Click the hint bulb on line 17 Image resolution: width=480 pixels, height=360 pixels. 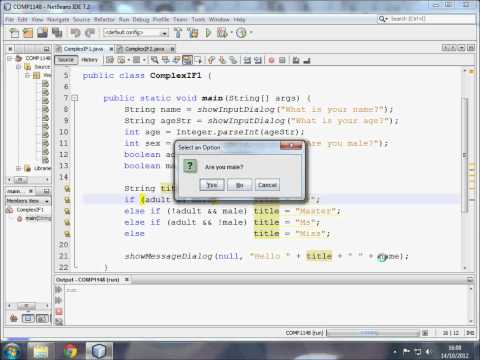pyautogui.click(x=67, y=211)
